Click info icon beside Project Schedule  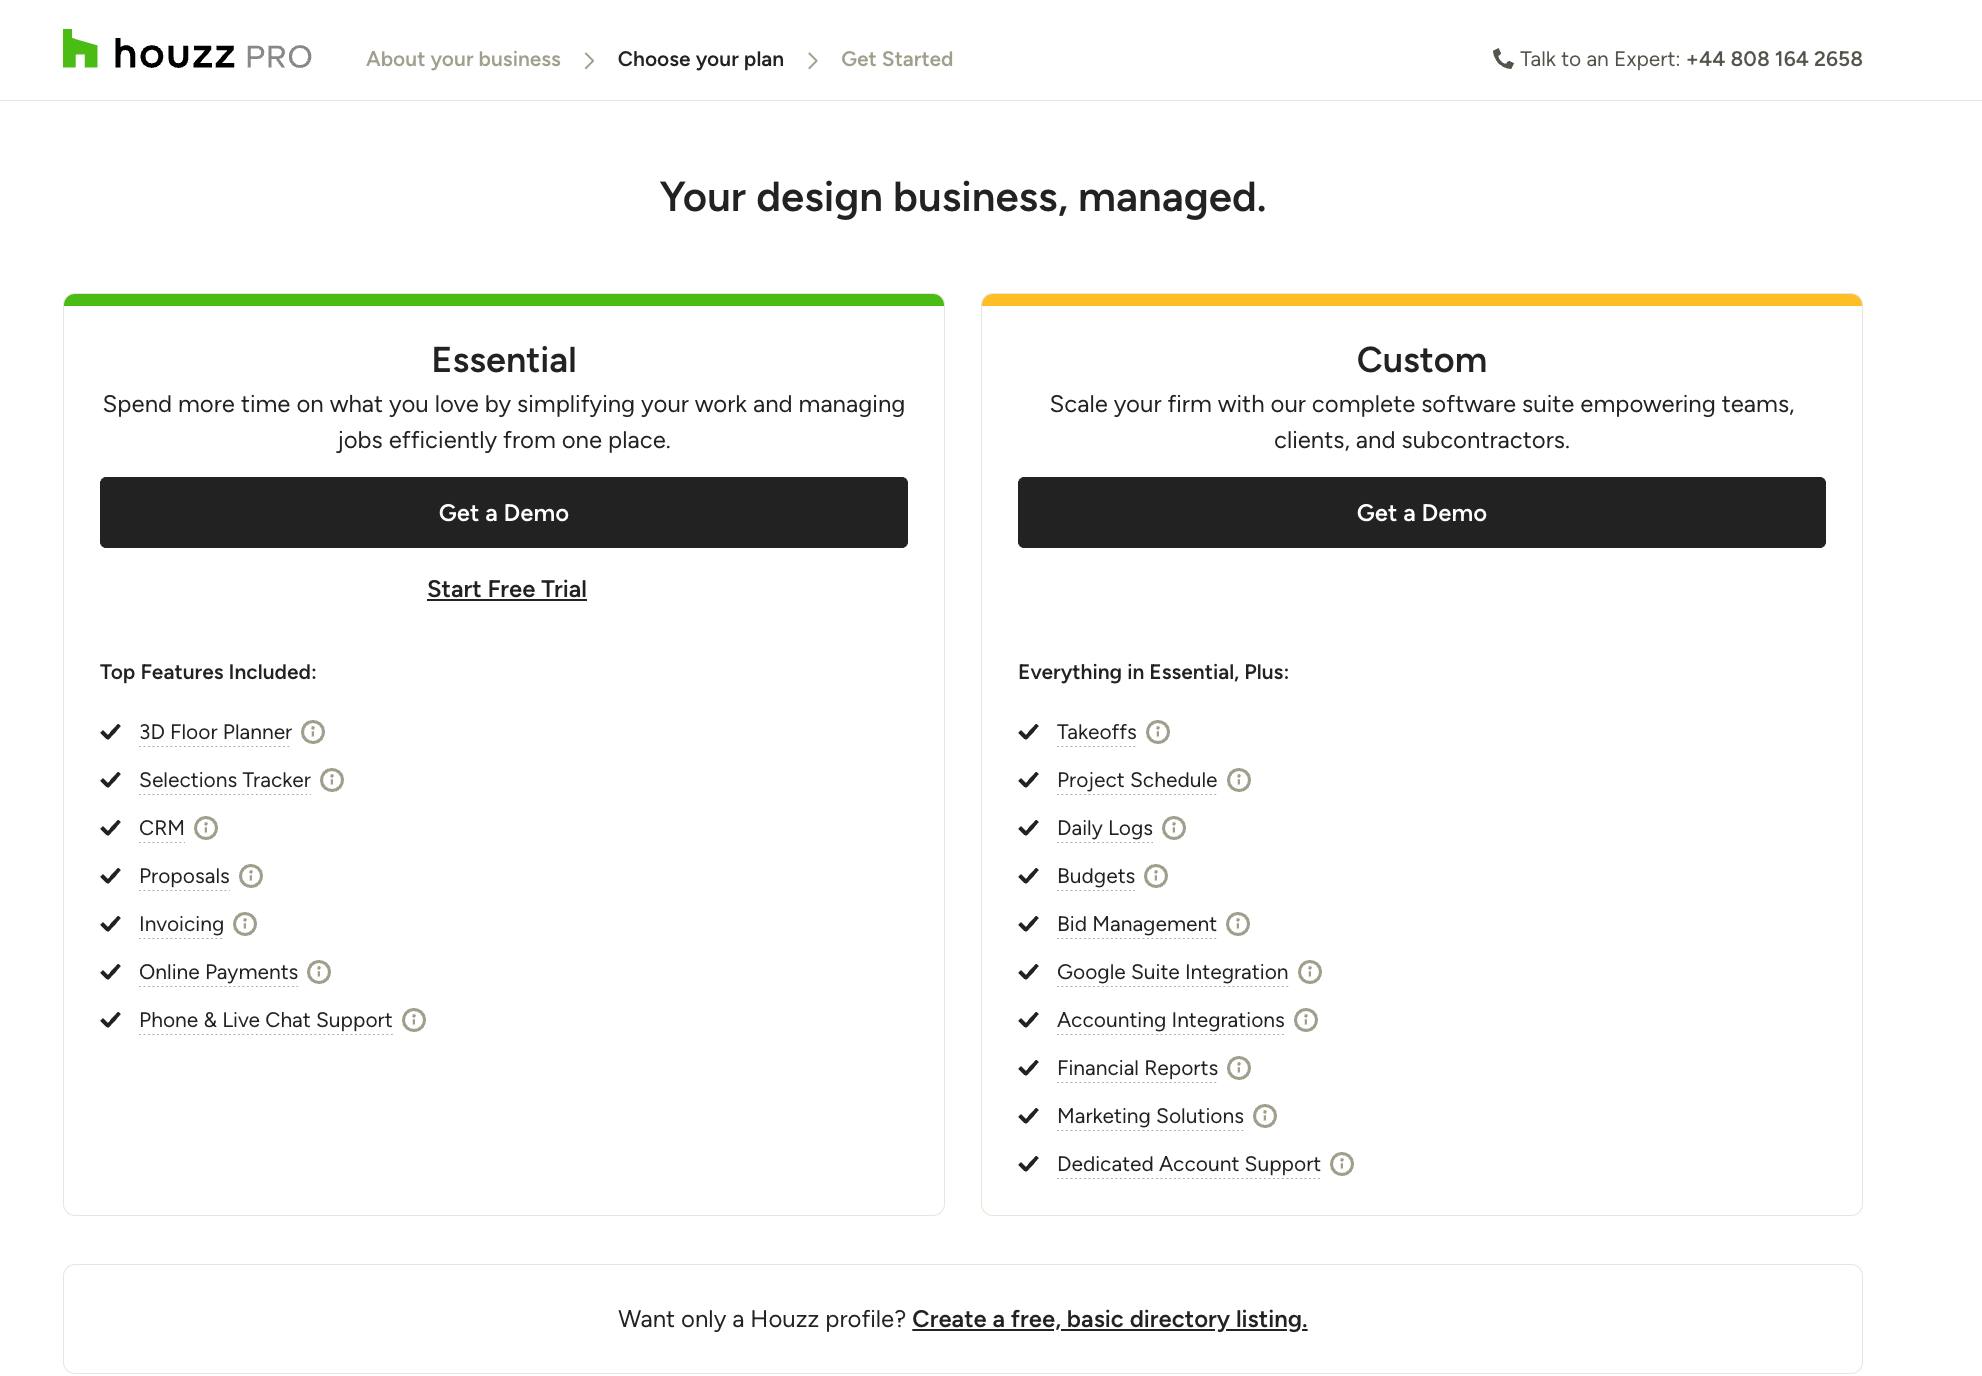point(1239,780)
